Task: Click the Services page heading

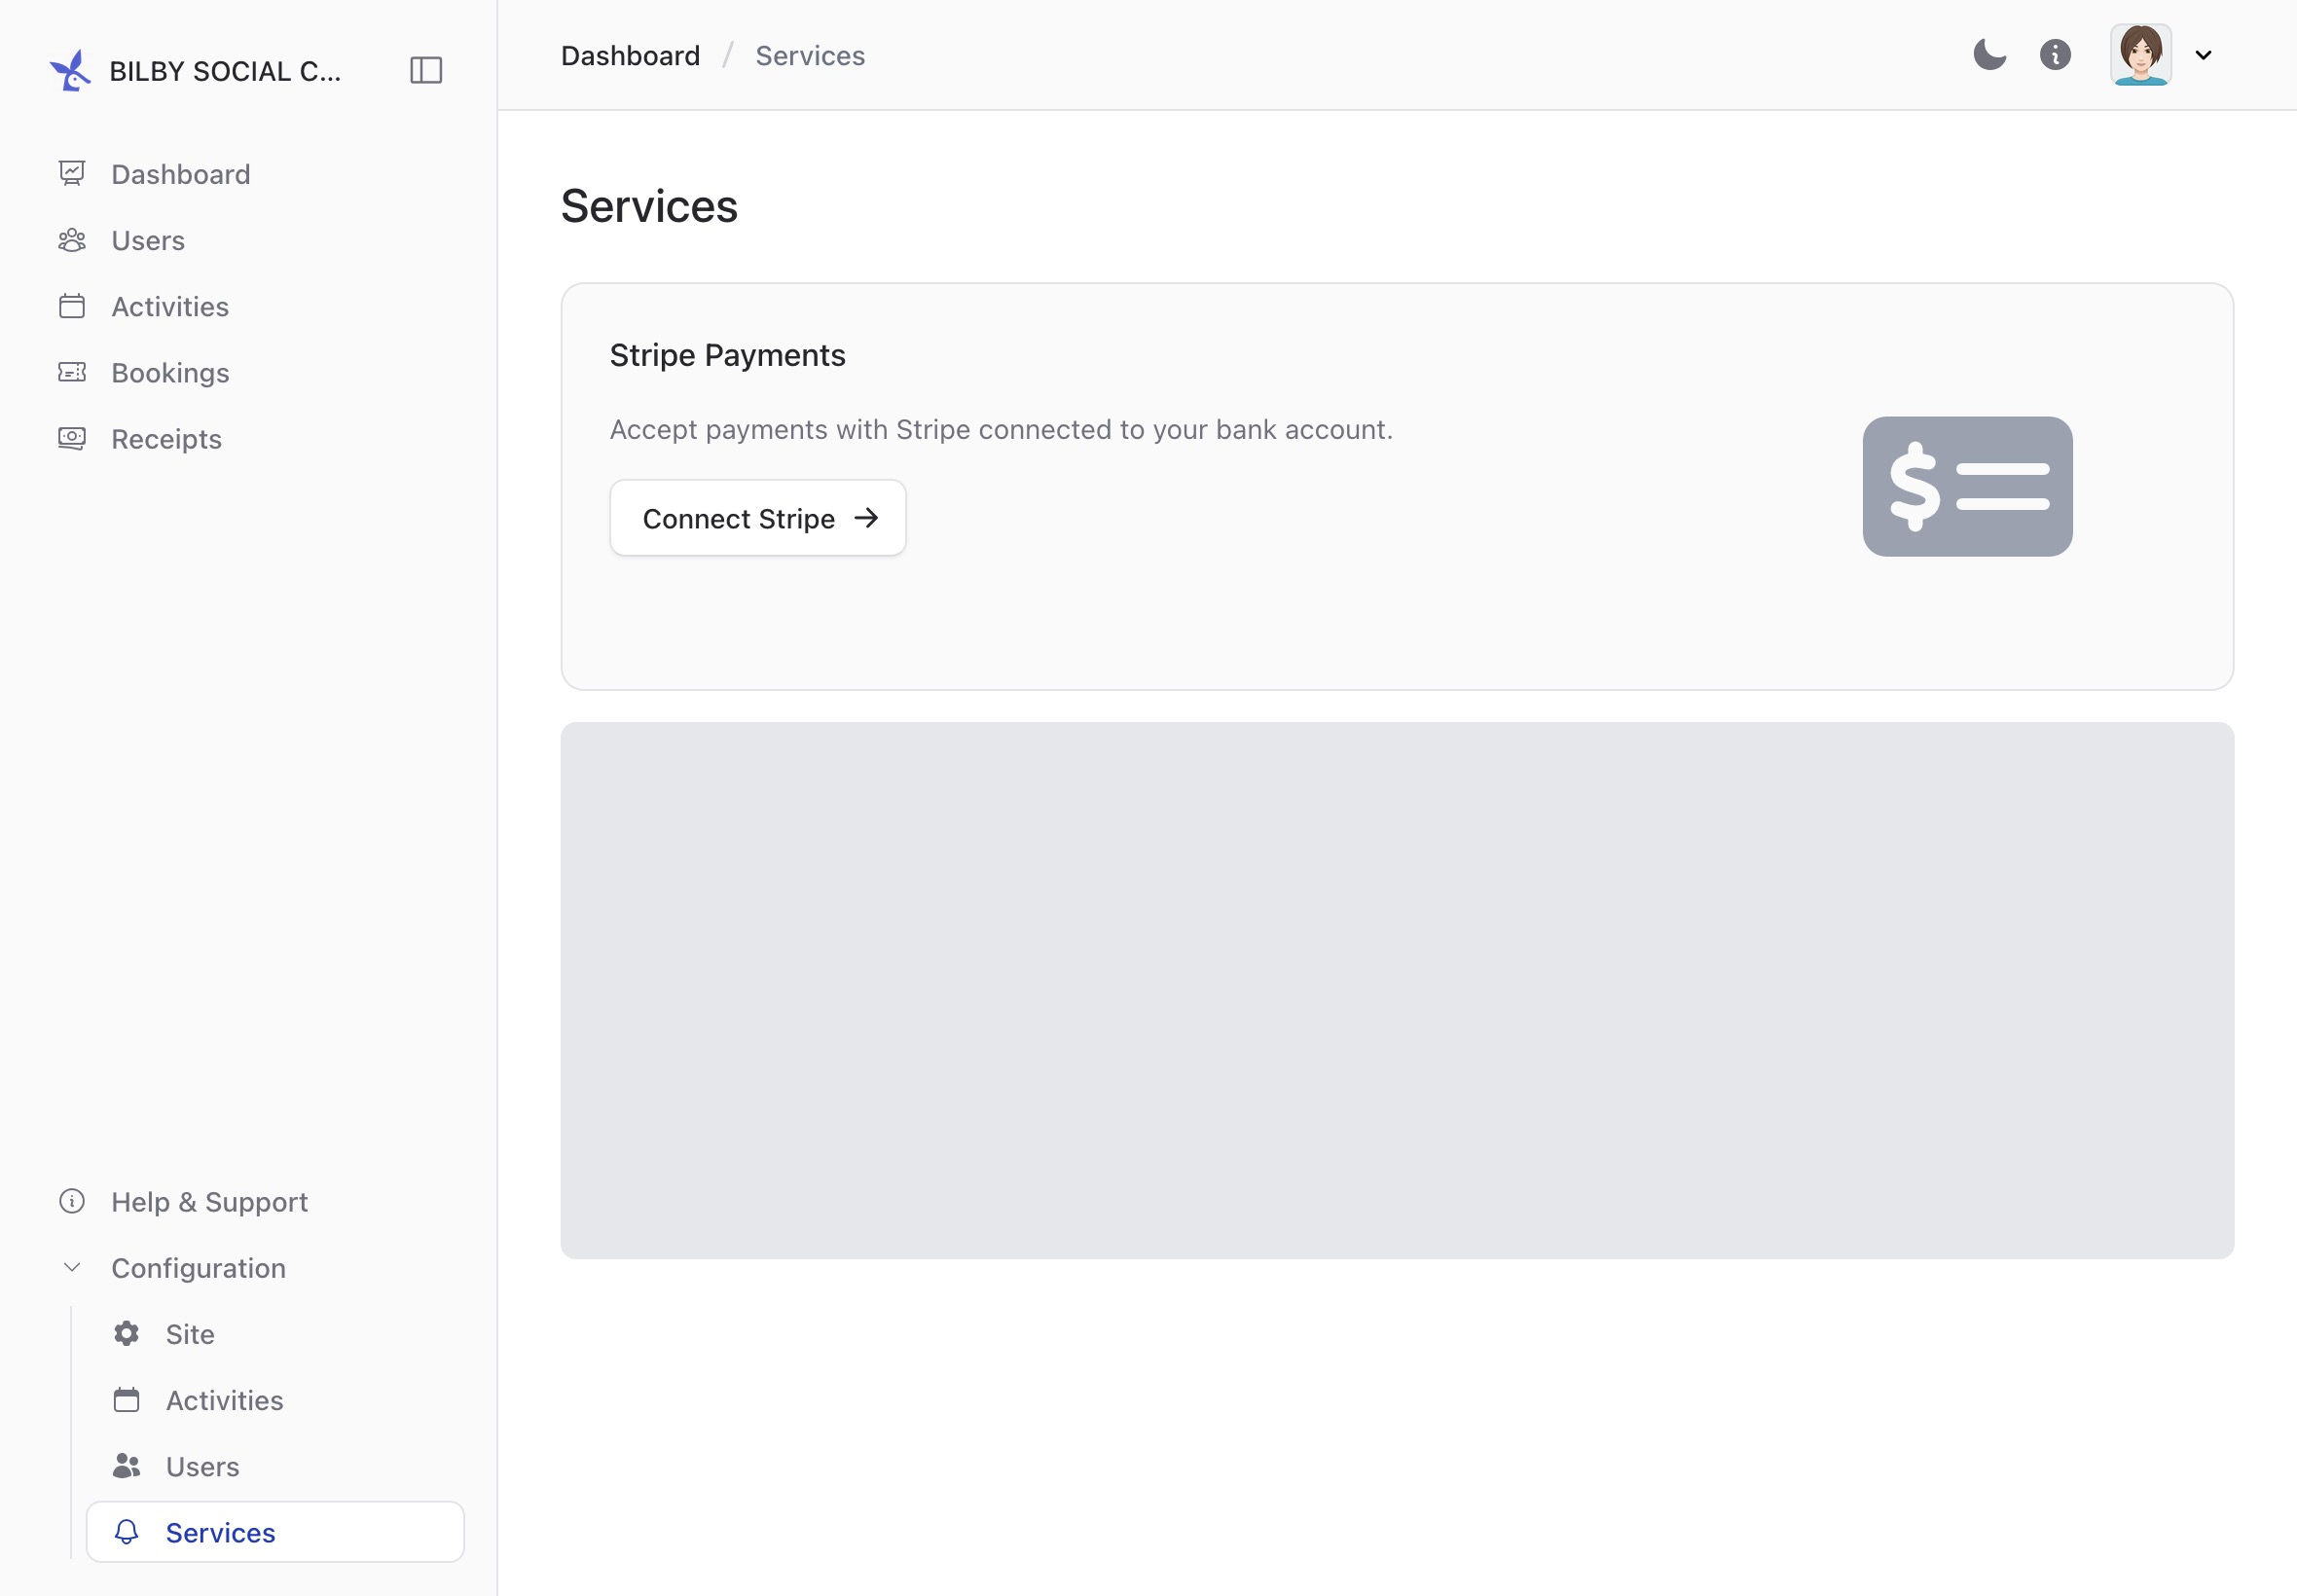Action: pos(649,206)
